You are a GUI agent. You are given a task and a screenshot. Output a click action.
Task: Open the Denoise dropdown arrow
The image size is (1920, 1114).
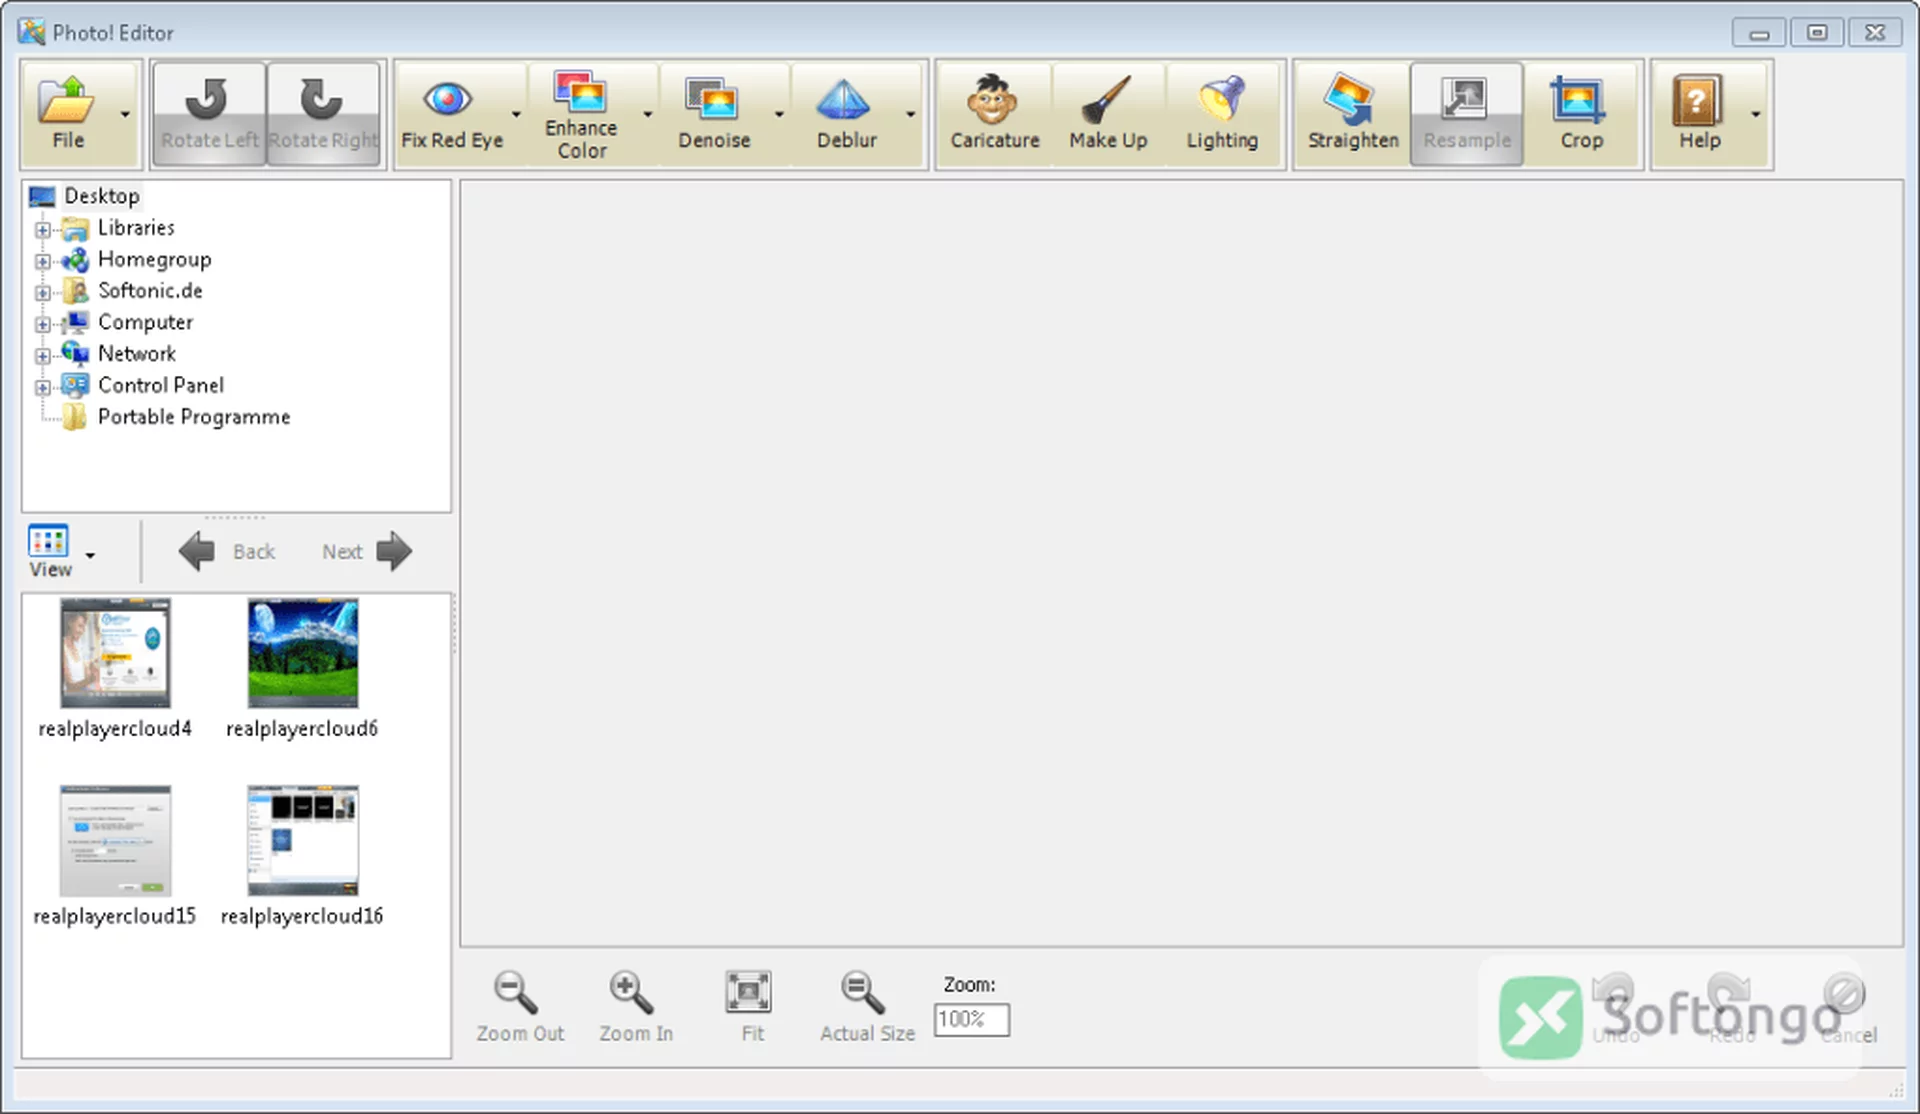pyautogui.click(x=779, y=114)
